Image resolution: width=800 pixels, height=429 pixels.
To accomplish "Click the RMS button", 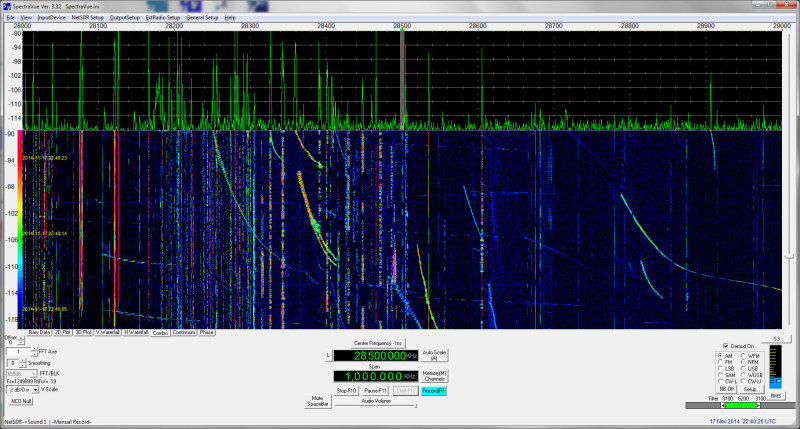I will coord(776,396).
